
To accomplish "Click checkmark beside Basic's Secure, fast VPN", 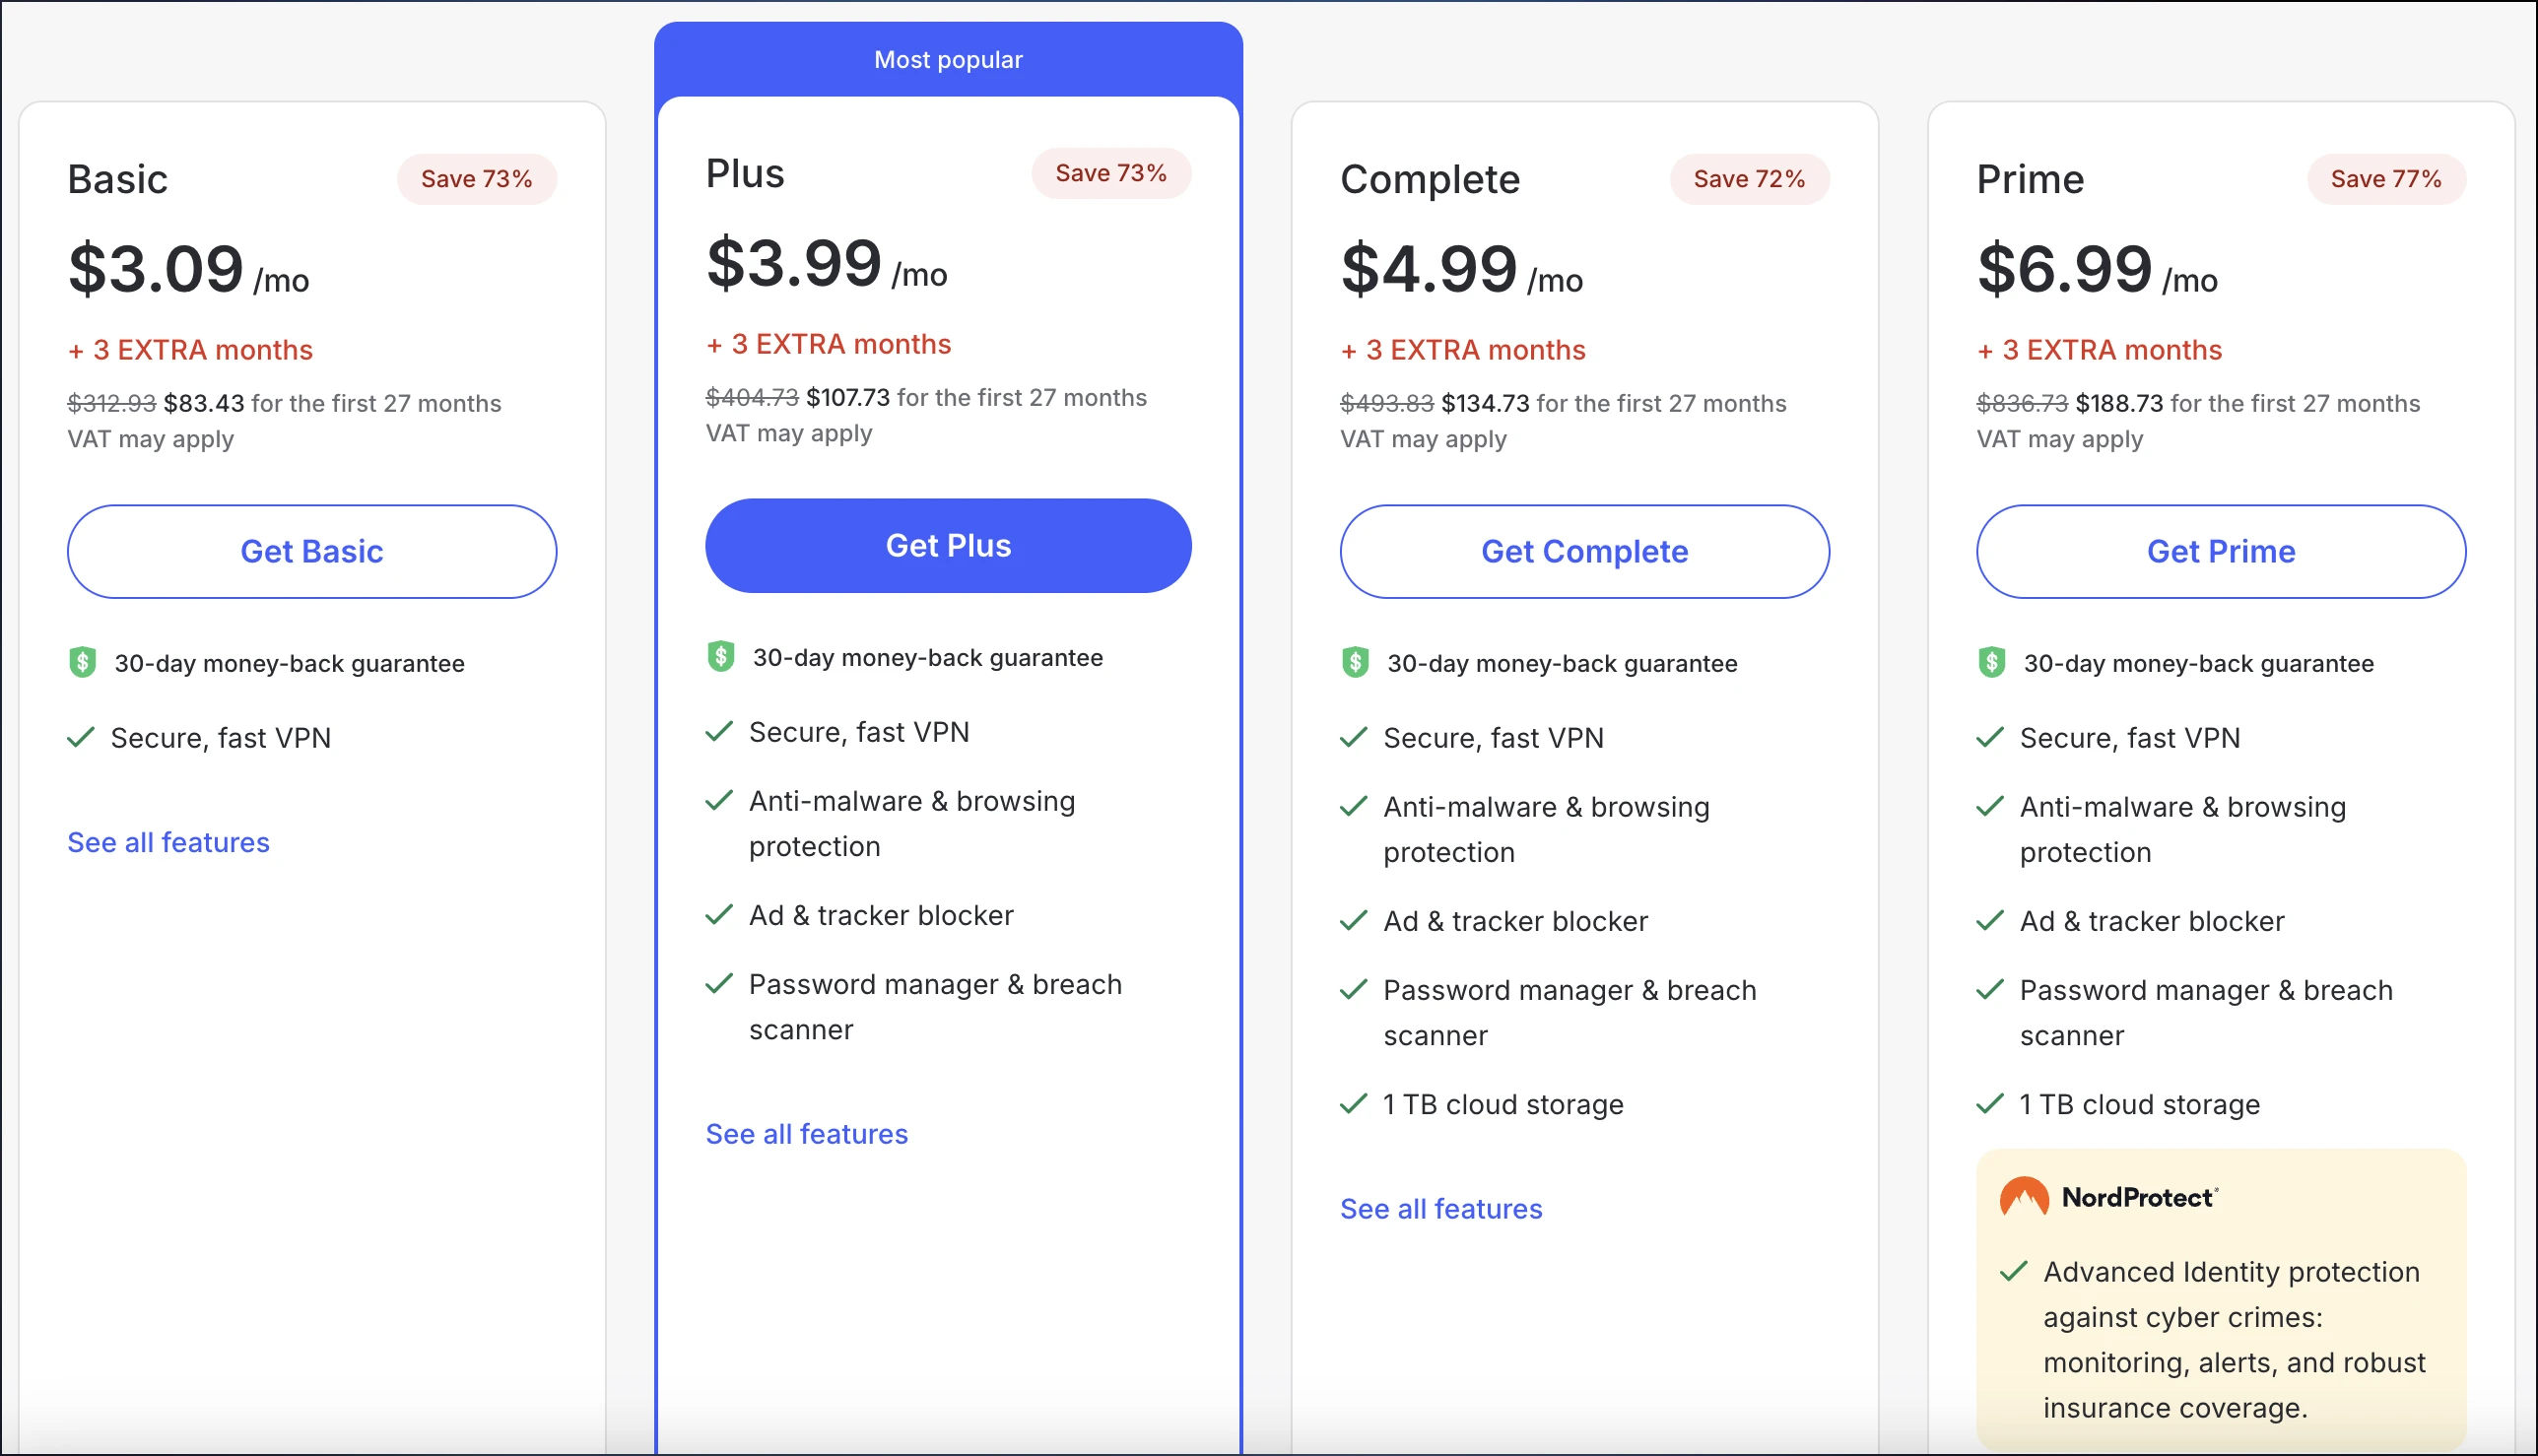I will tap(81, 738).
